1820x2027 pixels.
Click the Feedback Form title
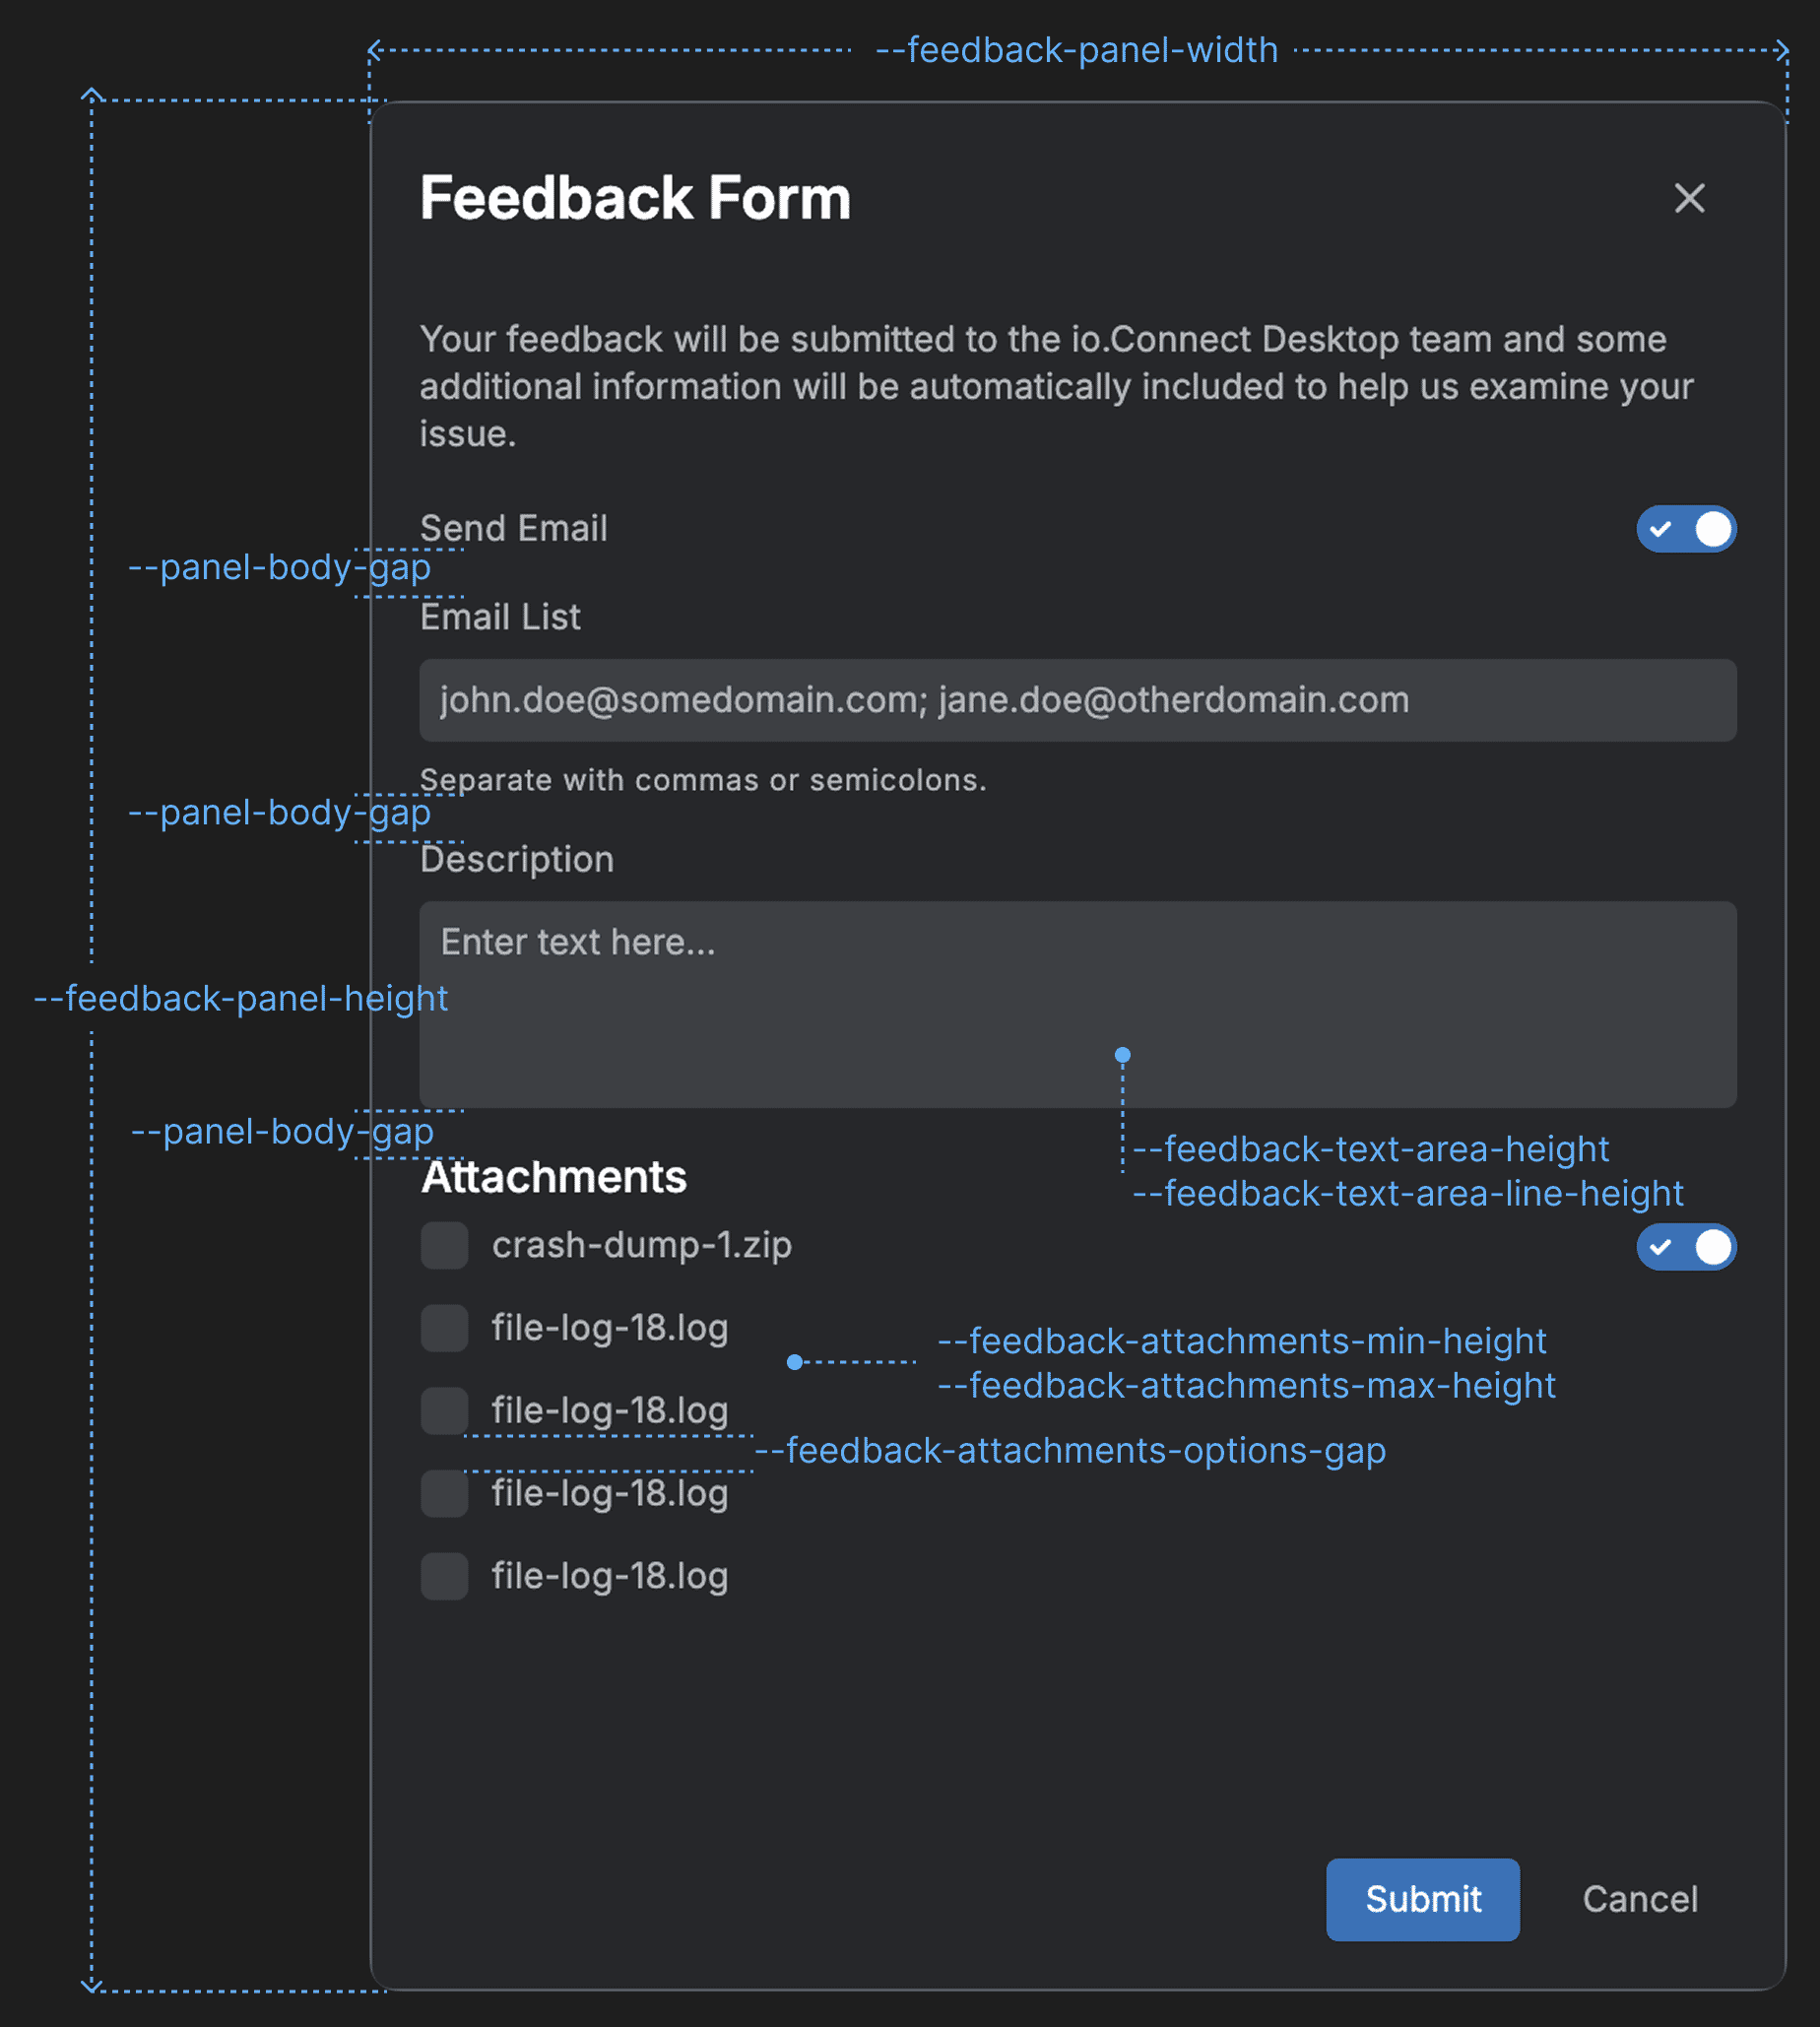[636, 198]
